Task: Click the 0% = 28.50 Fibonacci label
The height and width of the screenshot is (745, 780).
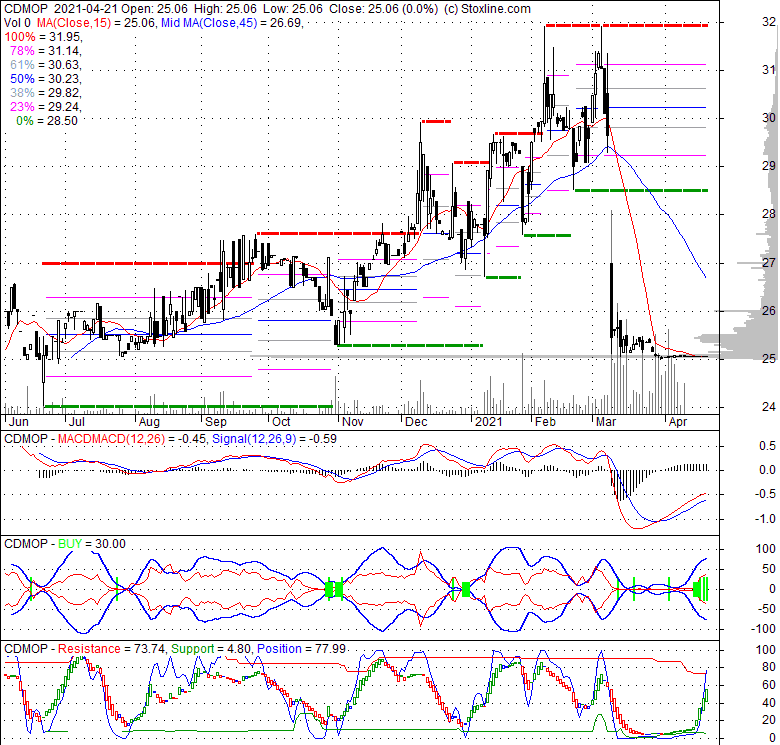Action: (47, 120)
